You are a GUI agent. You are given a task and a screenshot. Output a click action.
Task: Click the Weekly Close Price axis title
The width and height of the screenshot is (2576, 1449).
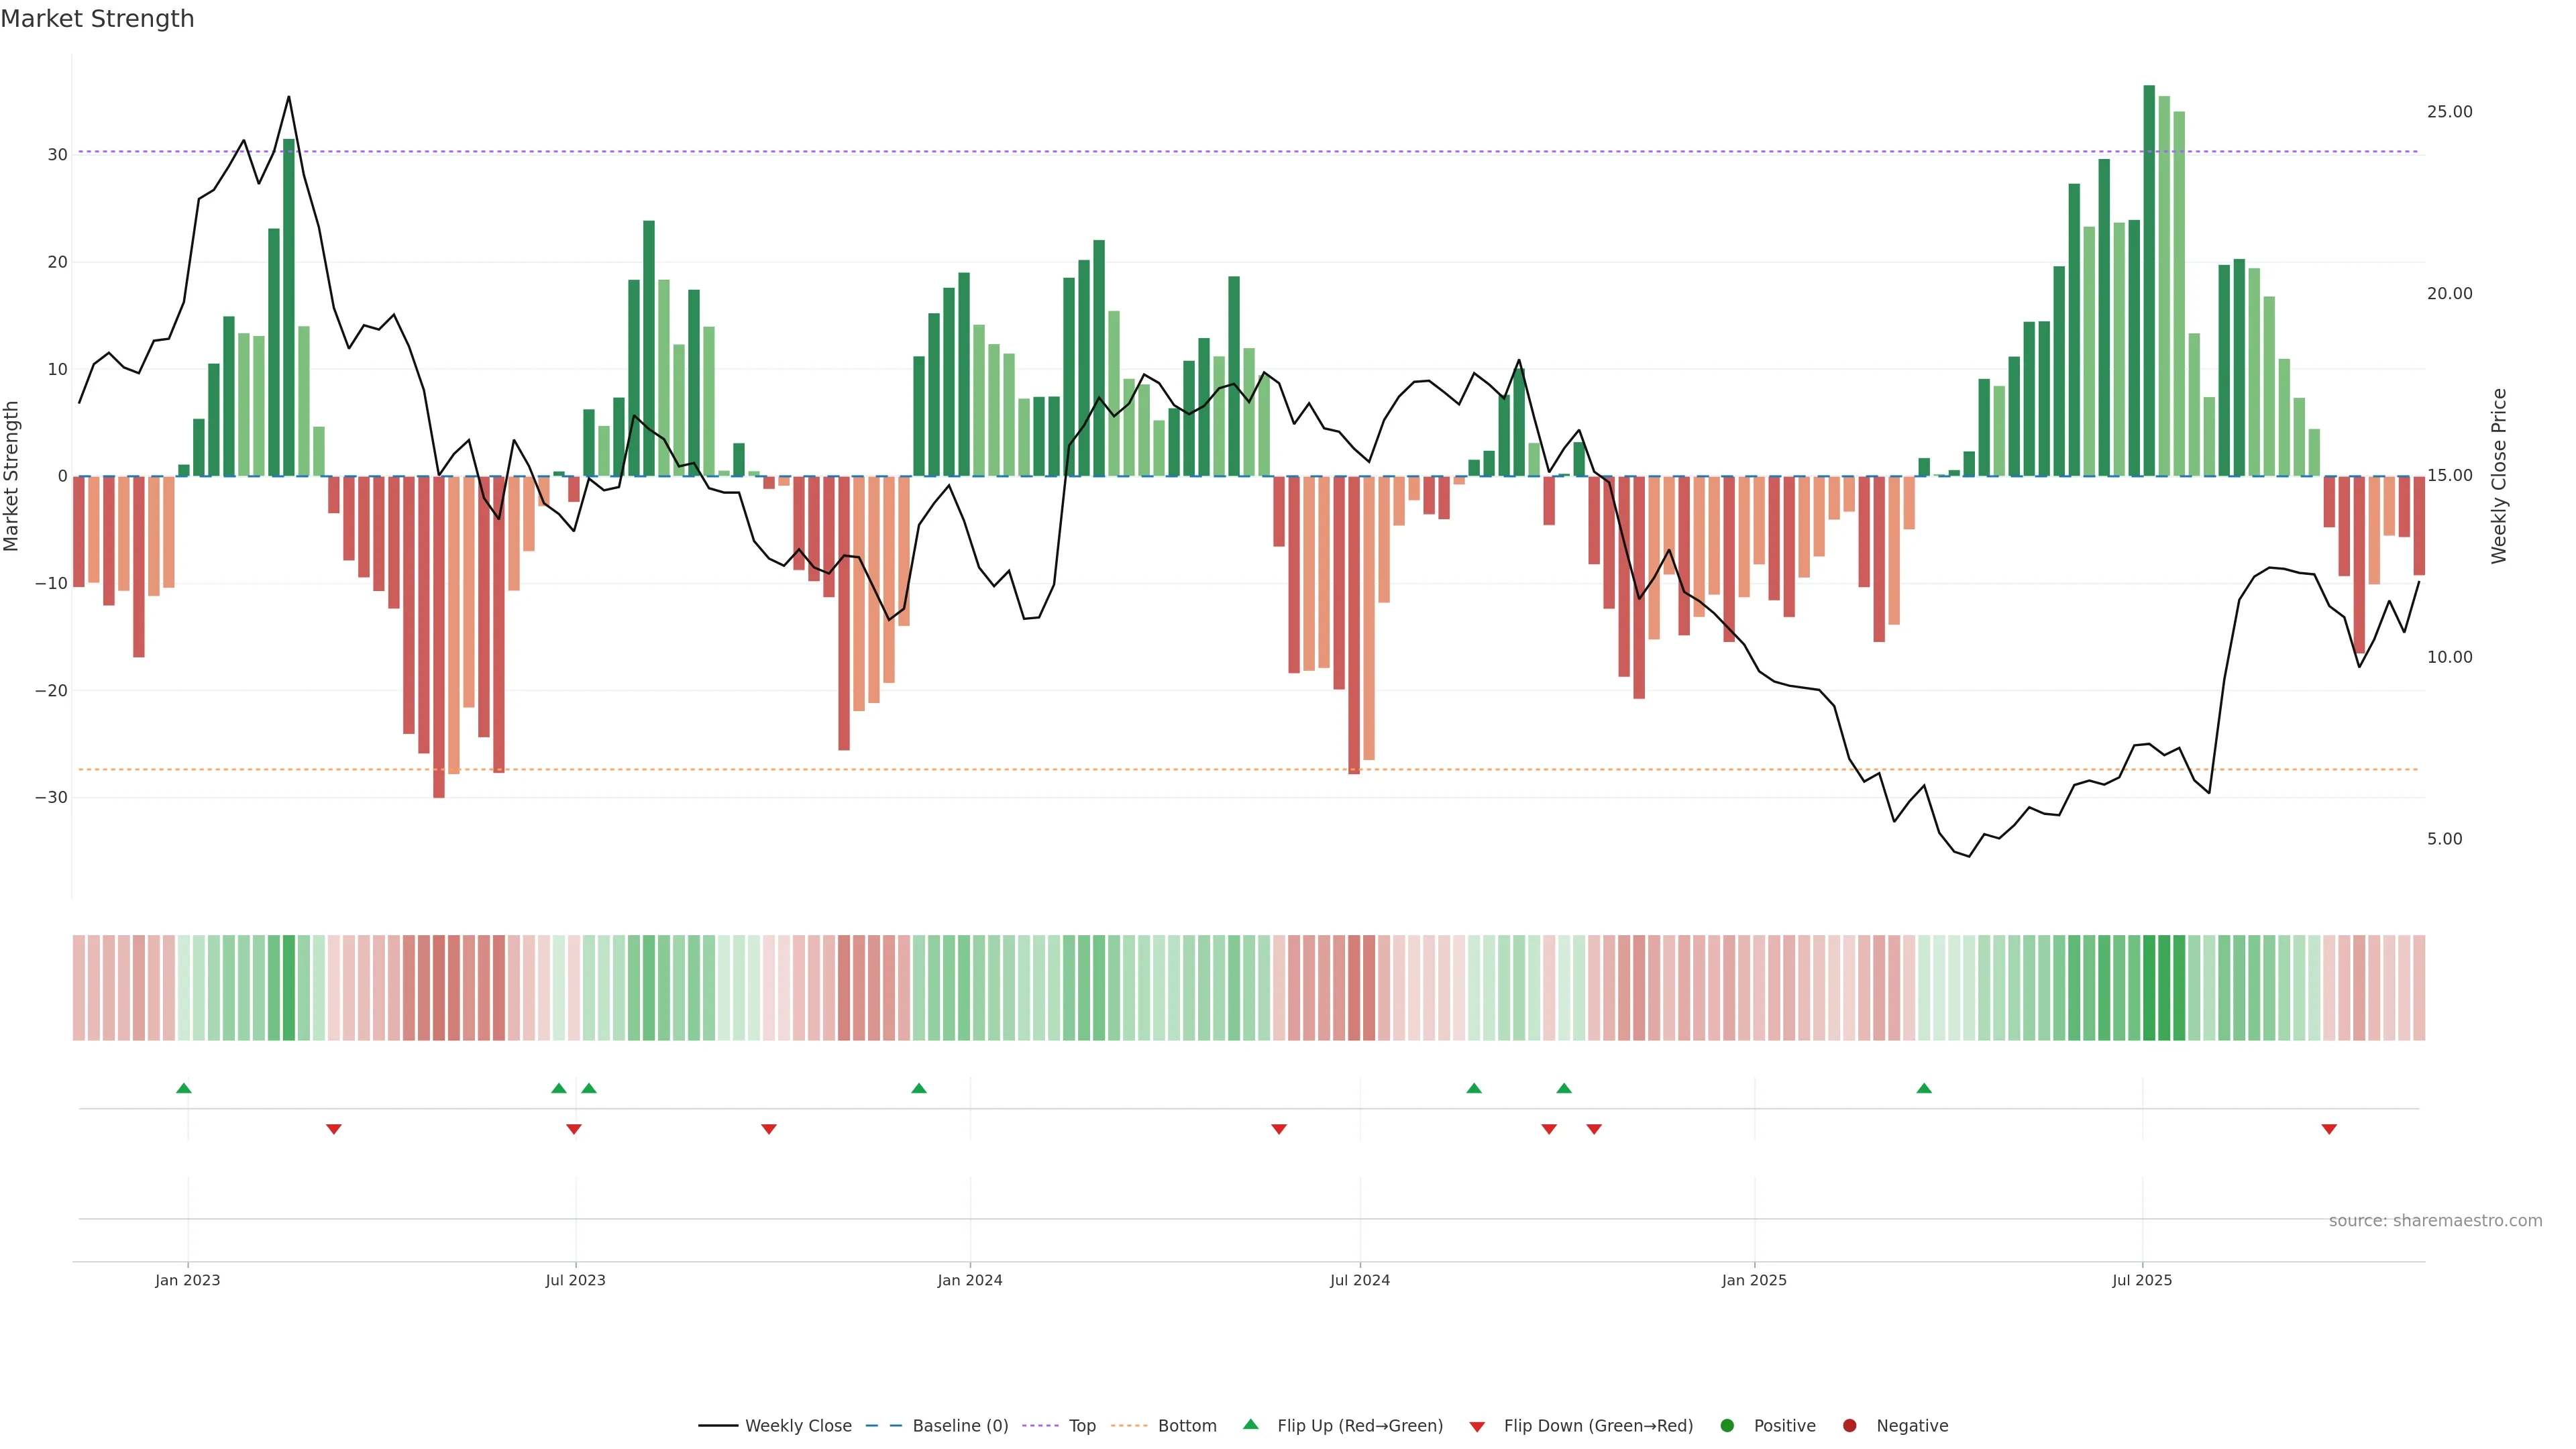tap(2499, 476)
